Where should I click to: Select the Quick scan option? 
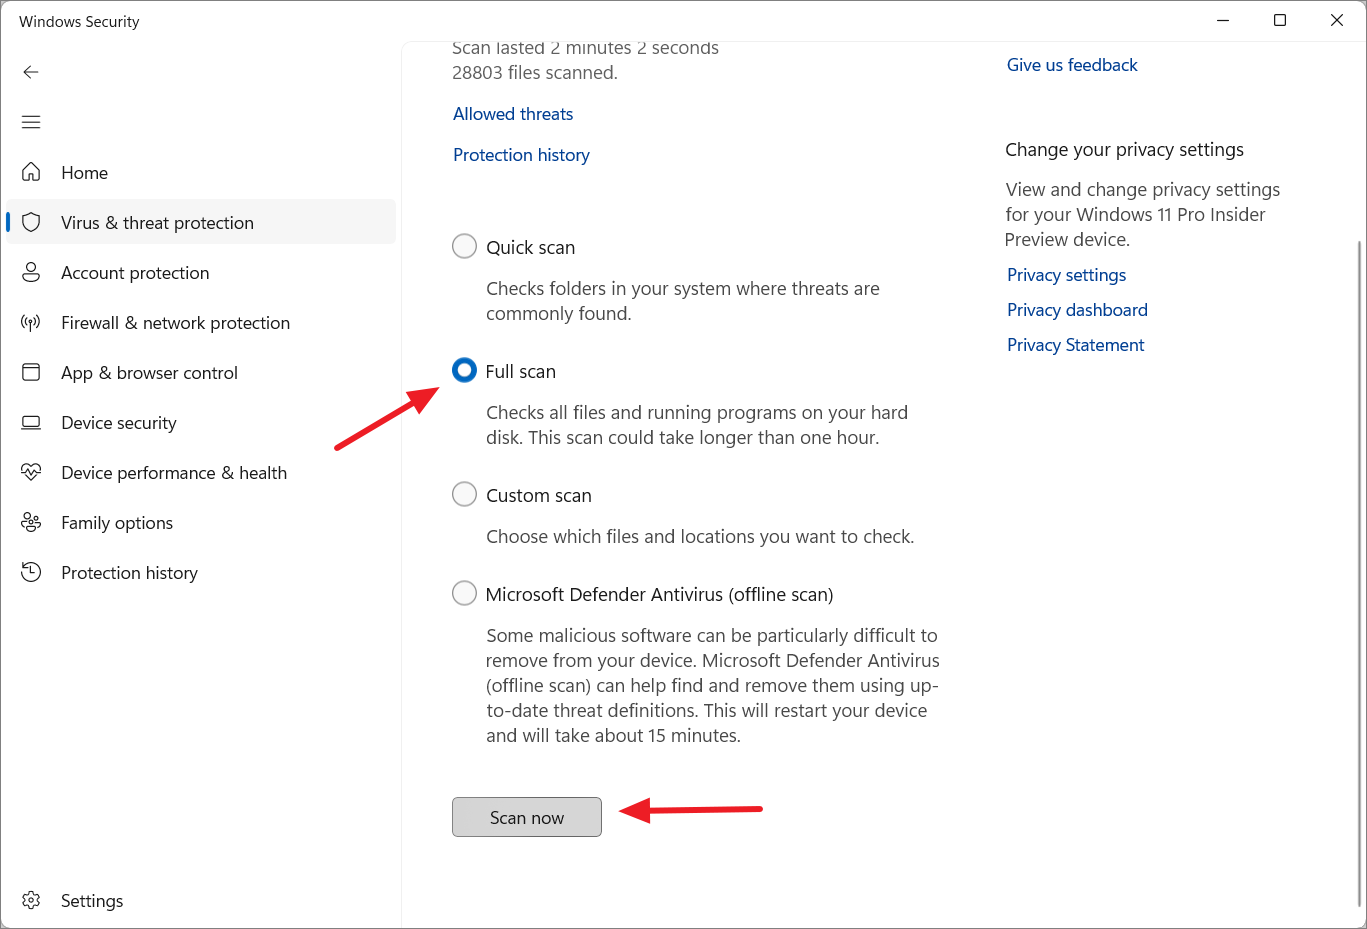[x=464, y=246]
